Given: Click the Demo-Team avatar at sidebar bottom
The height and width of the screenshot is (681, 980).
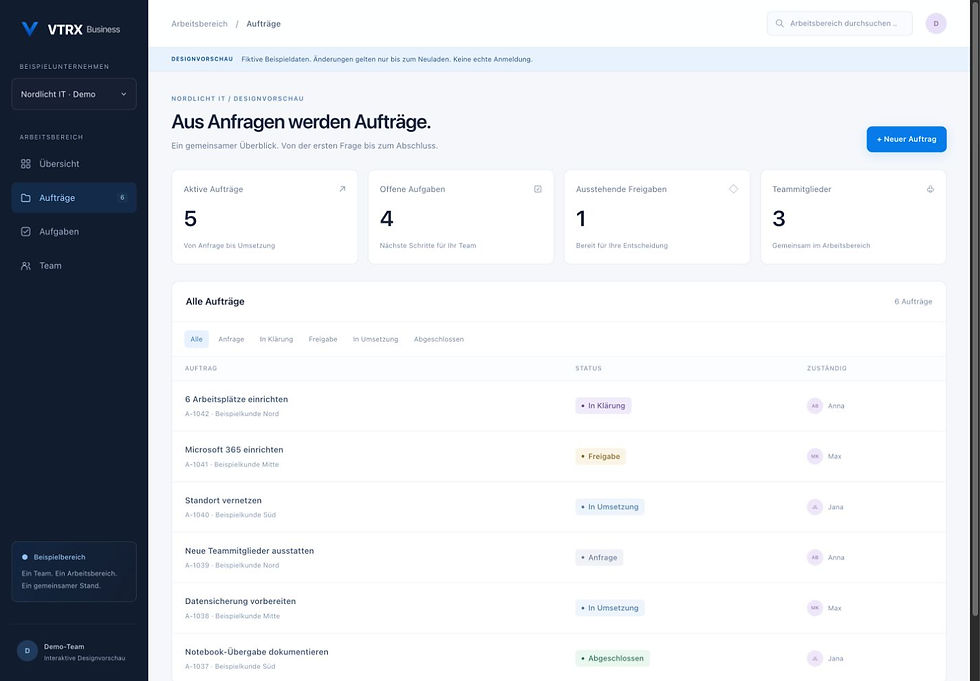Looking at the screenshot, I should point(27,651).
